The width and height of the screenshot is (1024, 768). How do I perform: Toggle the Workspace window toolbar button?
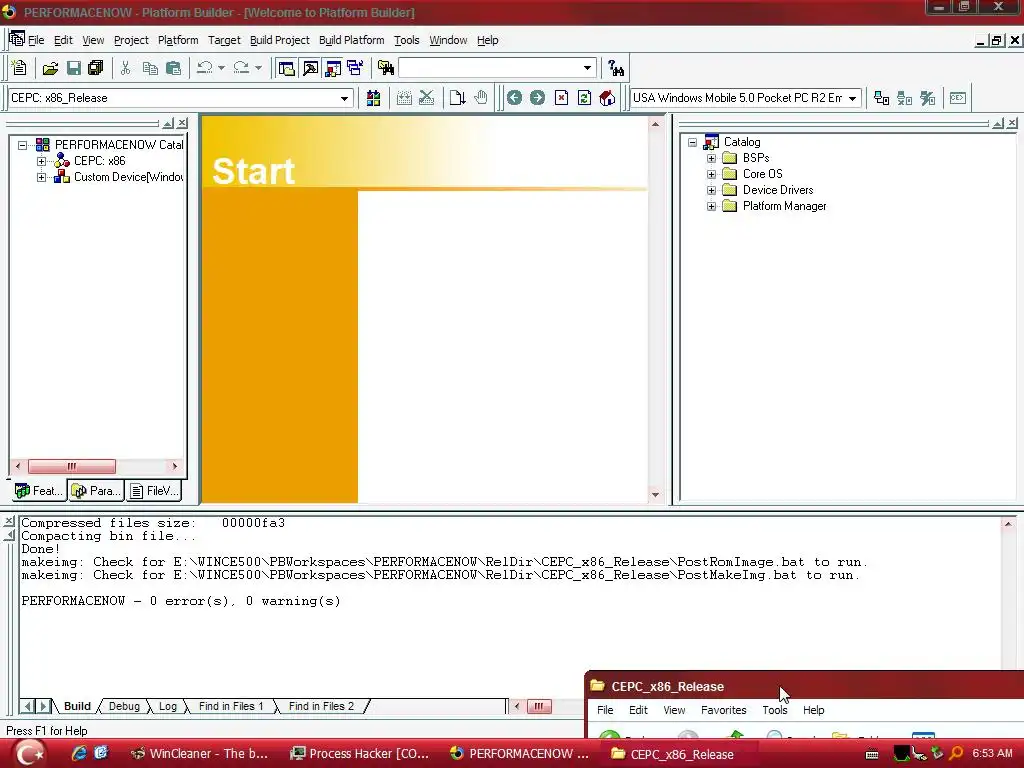click(x=286, y=68)
